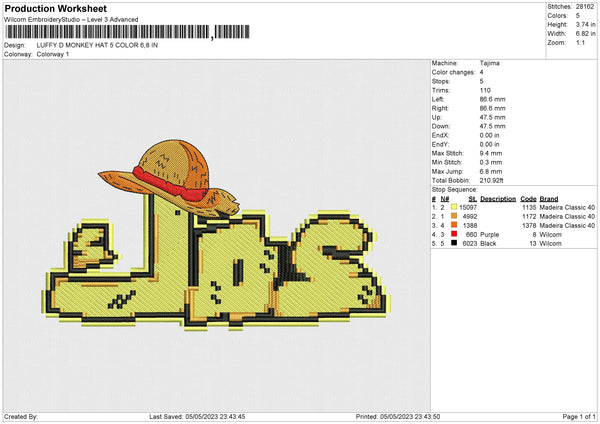Click the "Brand" column header

click(x=549, y=199)
